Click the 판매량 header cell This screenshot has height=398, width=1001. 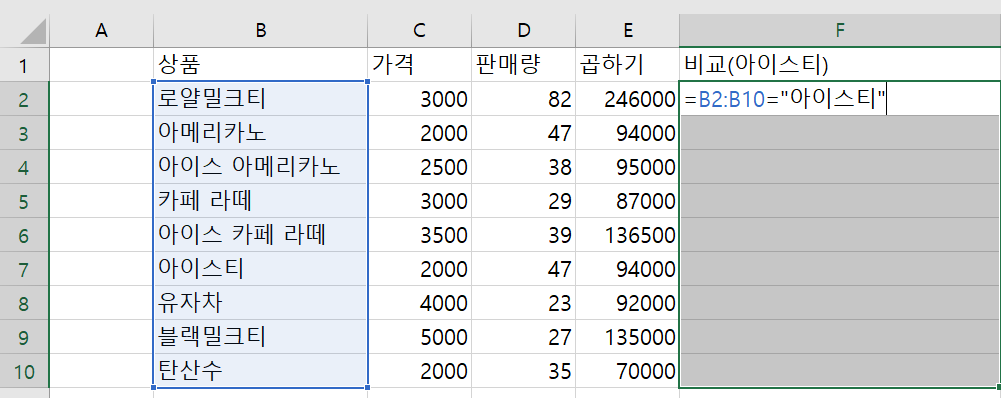coord(523,65)
